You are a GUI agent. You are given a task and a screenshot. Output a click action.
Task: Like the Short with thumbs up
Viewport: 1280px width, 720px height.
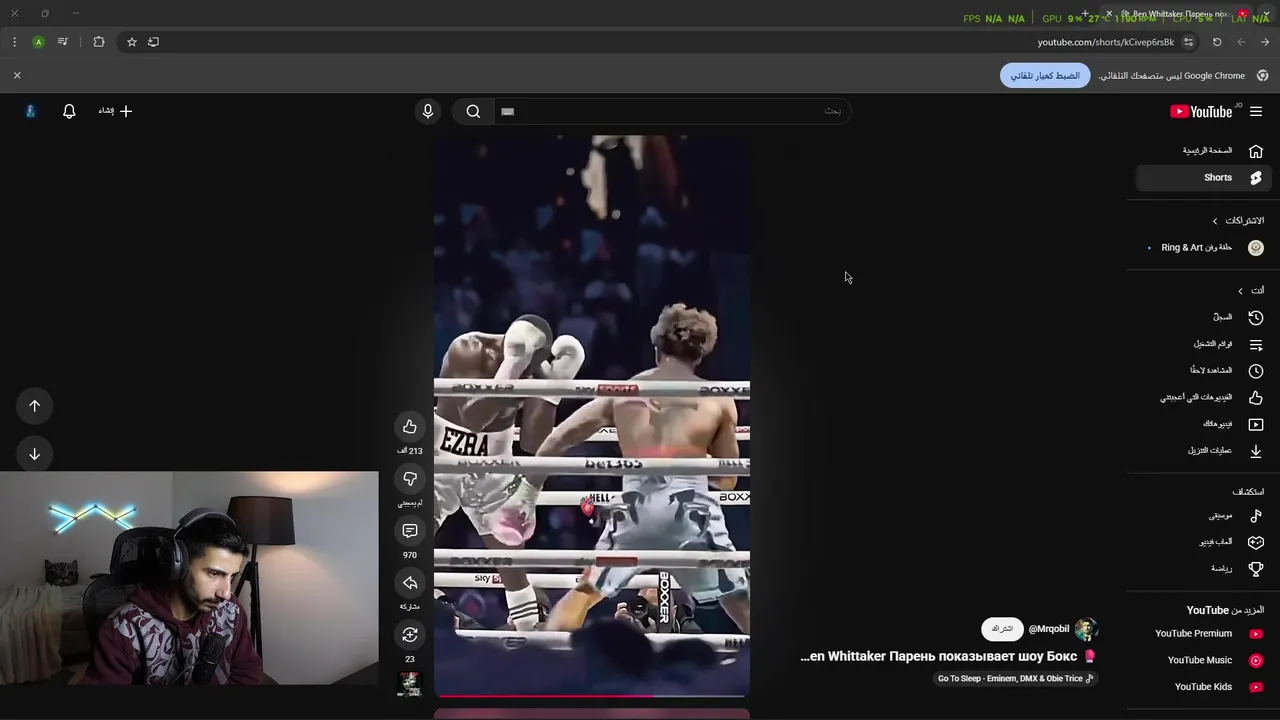[x=410, y=427]
